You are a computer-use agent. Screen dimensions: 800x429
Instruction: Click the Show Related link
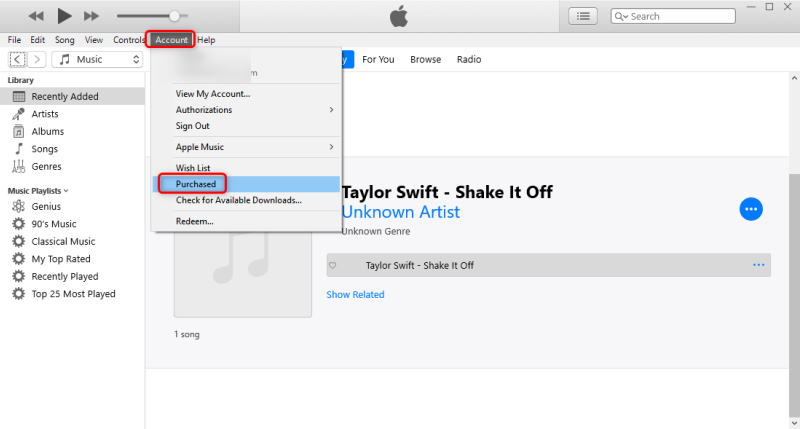coord(355,294)
